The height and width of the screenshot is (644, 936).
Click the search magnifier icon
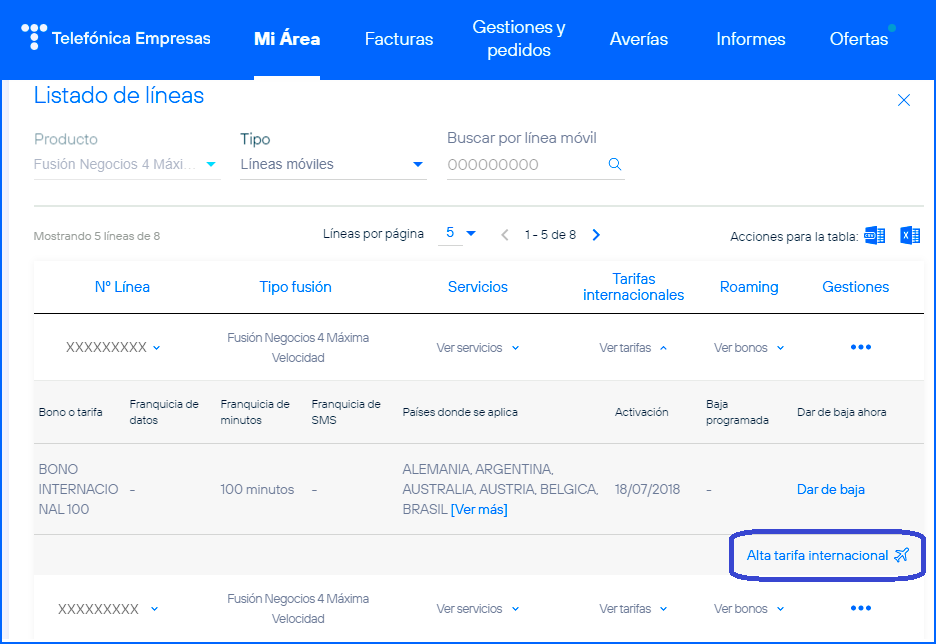pyautogui.click(x=615, y=165)
